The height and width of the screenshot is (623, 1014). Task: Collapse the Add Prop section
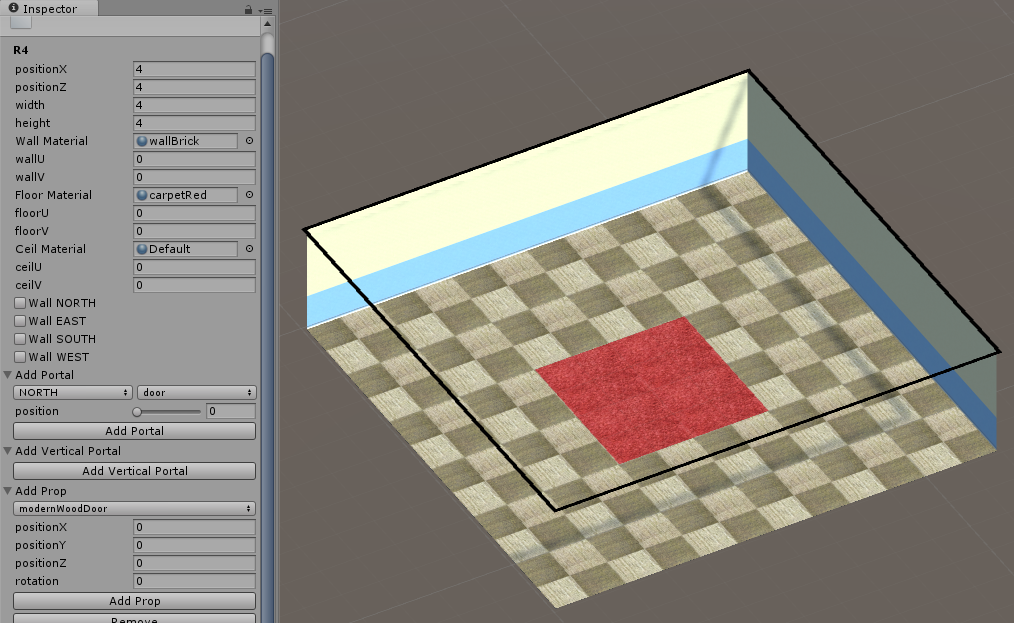pos(8,491)
